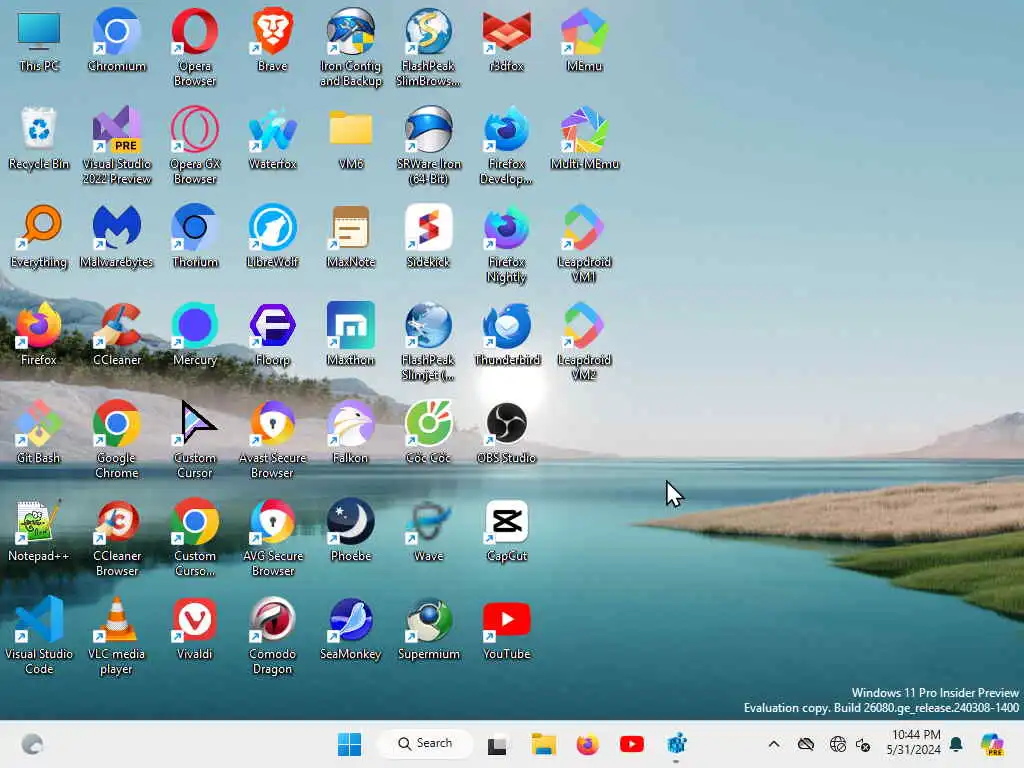Select the Multi-MEmu icon
Viewport: 1024px width, 768px height.
click(x=584, y=138)
